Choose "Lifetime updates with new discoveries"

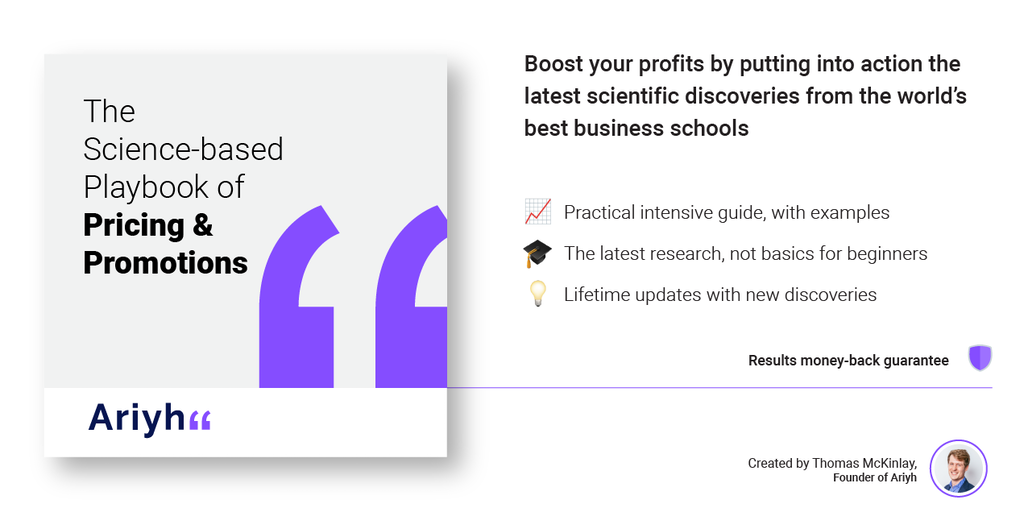[x=720, y=295]
